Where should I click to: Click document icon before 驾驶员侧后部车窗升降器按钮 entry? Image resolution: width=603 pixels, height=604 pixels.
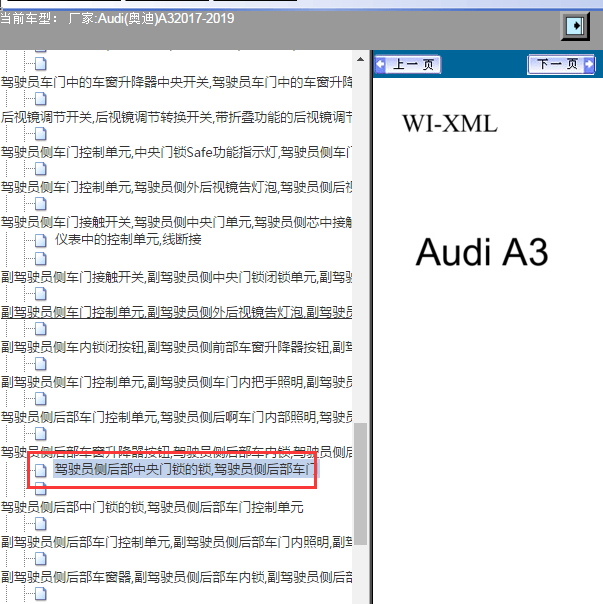click(40, 434)
